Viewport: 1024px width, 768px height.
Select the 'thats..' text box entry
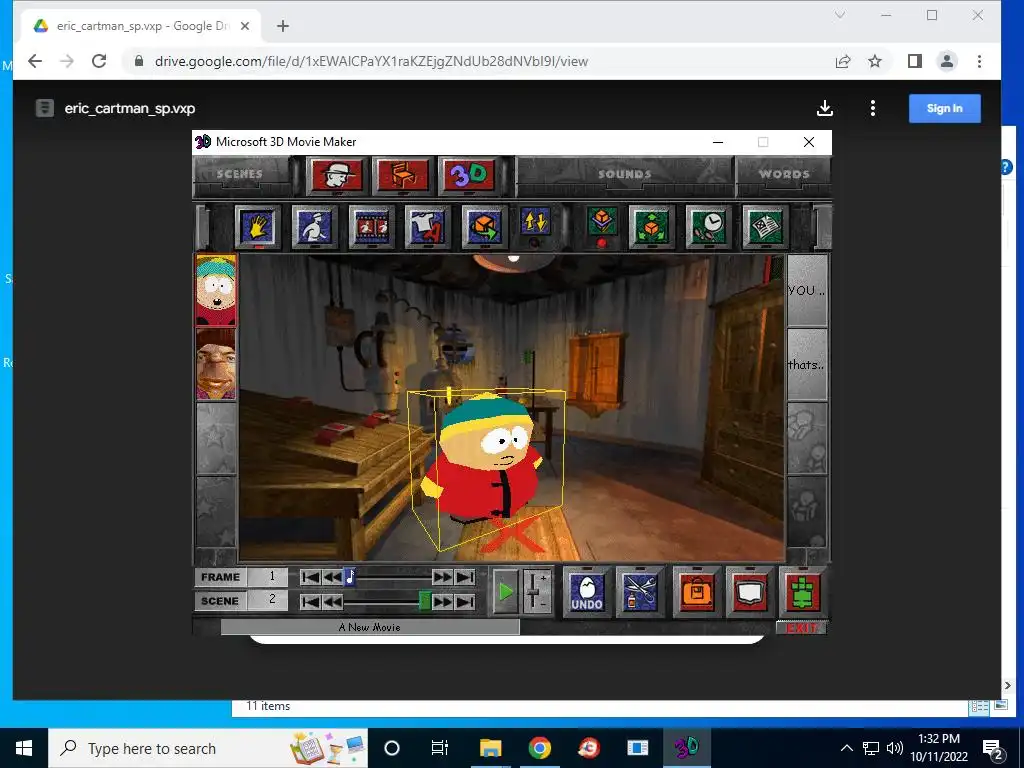[807, 364]
